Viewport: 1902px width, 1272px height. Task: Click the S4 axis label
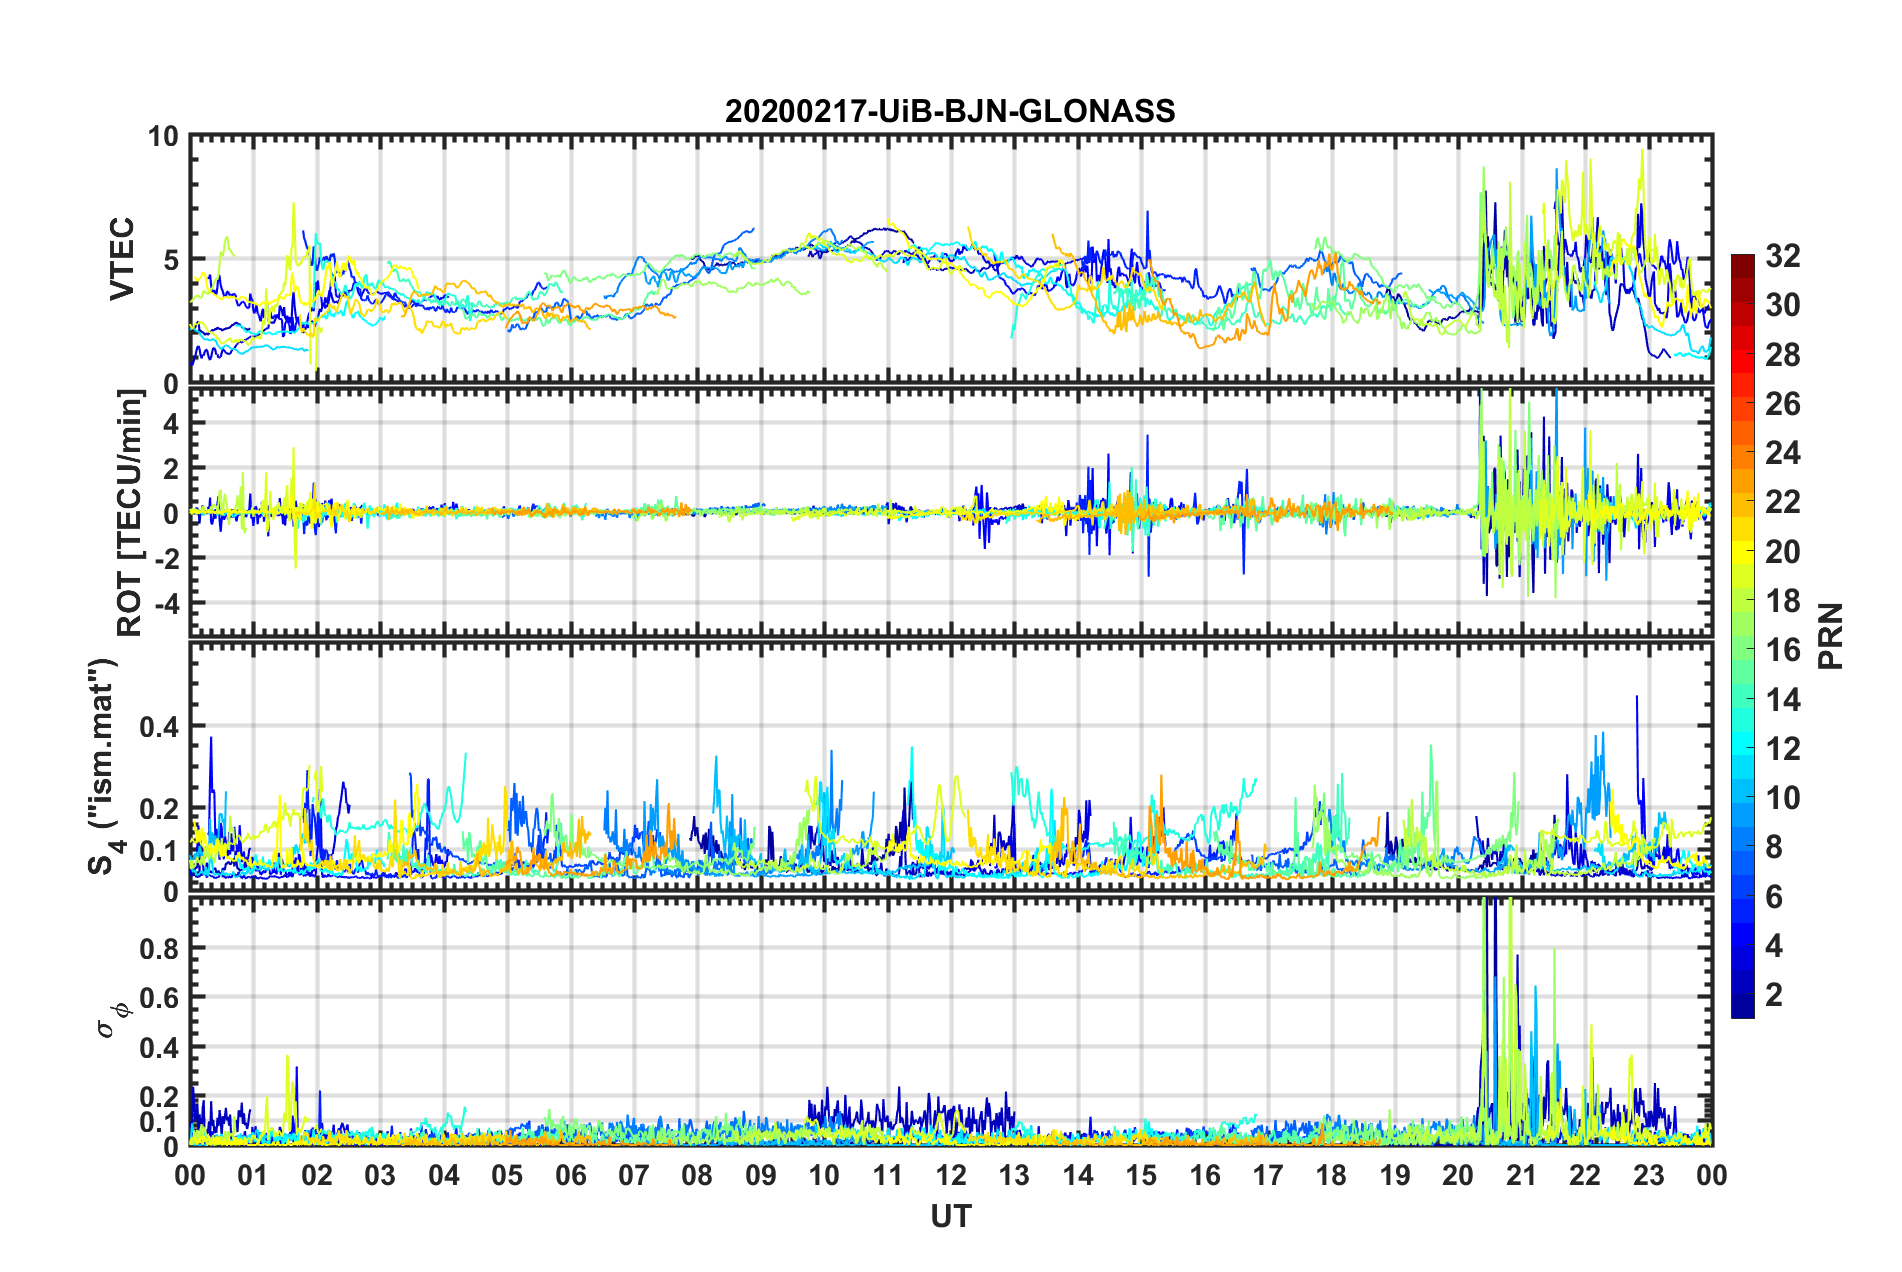(x=102, y=766)
